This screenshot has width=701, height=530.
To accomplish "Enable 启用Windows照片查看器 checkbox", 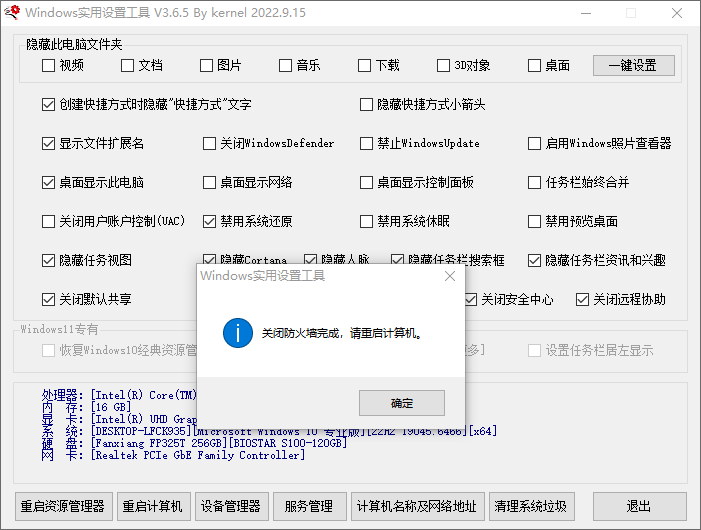I will click(534, 143).
